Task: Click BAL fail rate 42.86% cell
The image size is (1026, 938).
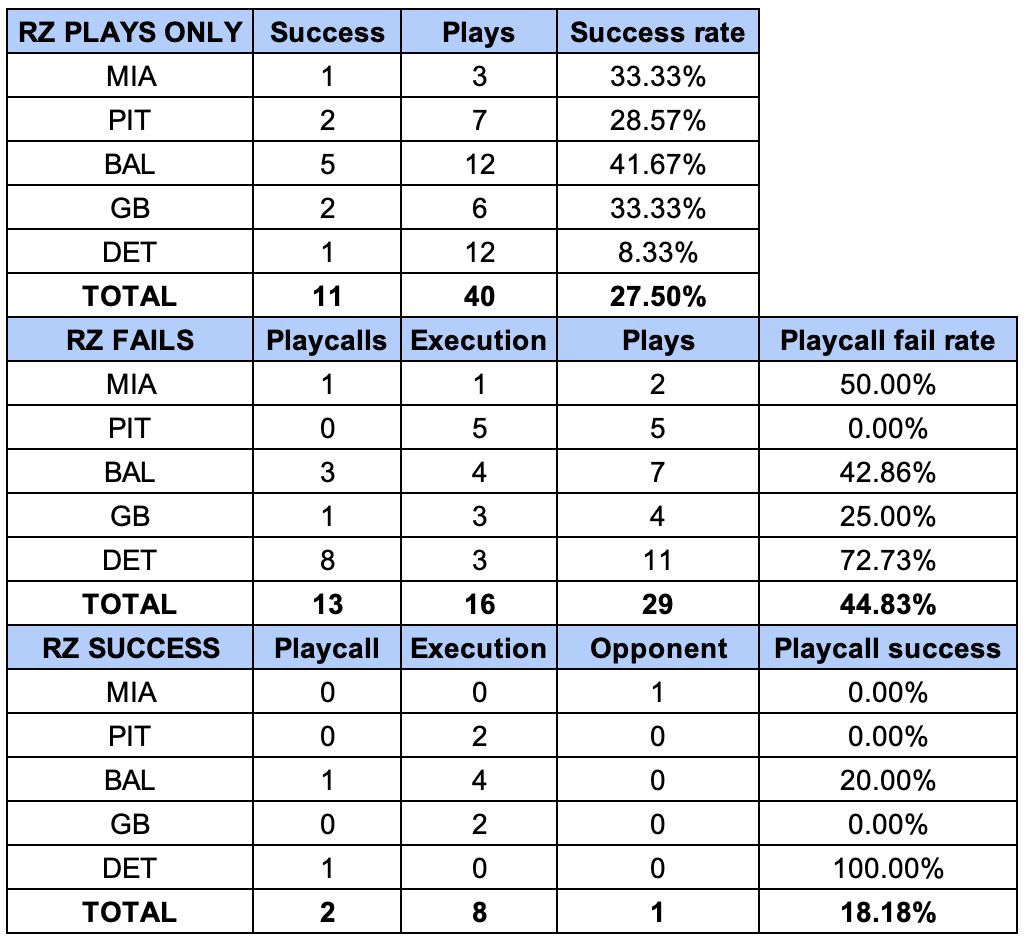Action: click(x=888, y=472)
